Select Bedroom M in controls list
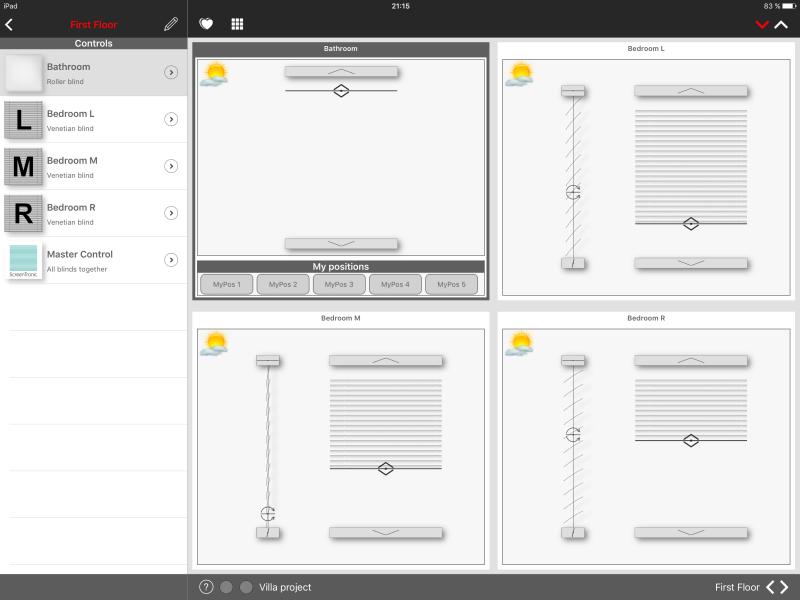This screenshot has width=800, height=600. (93, 166)
